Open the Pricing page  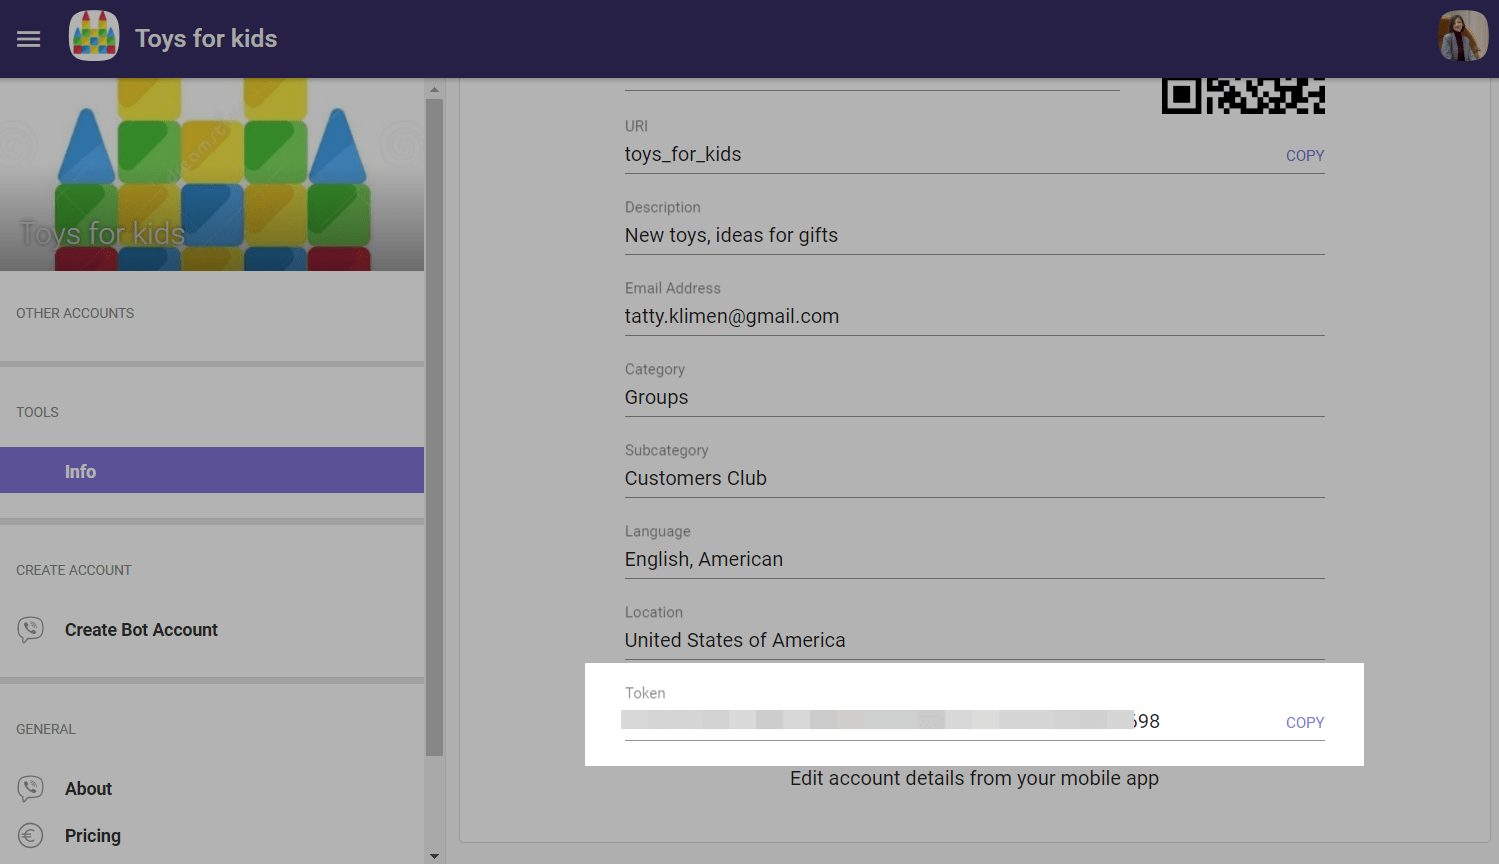(93, 836)
